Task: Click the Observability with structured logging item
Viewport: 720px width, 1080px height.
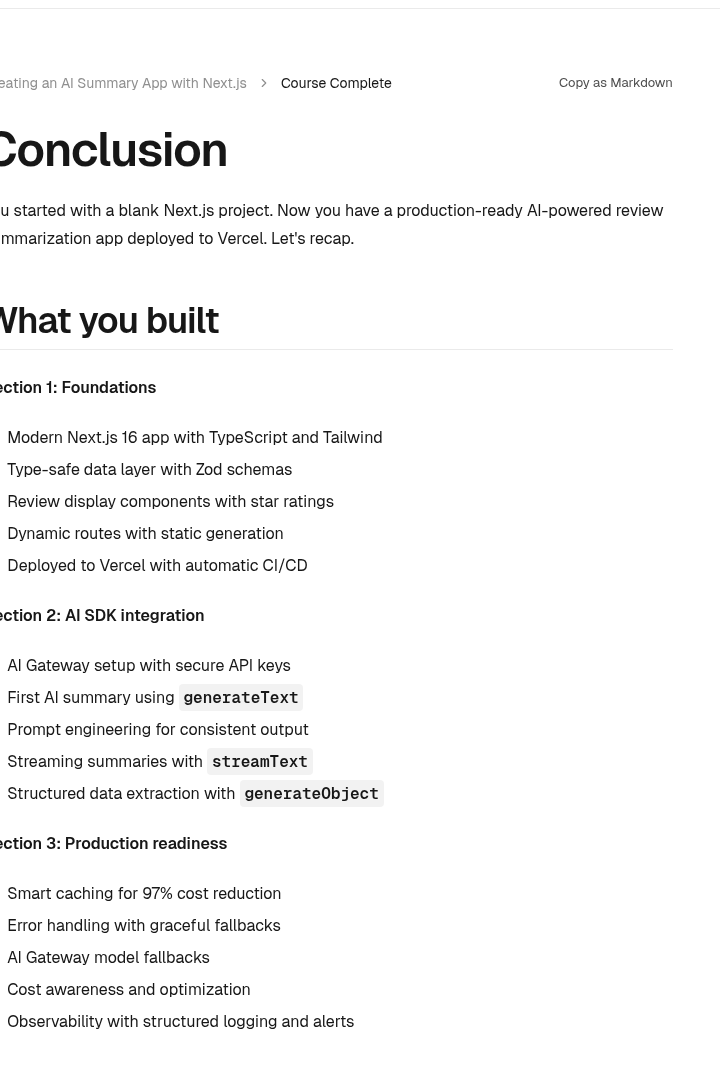Action: 181,1021
